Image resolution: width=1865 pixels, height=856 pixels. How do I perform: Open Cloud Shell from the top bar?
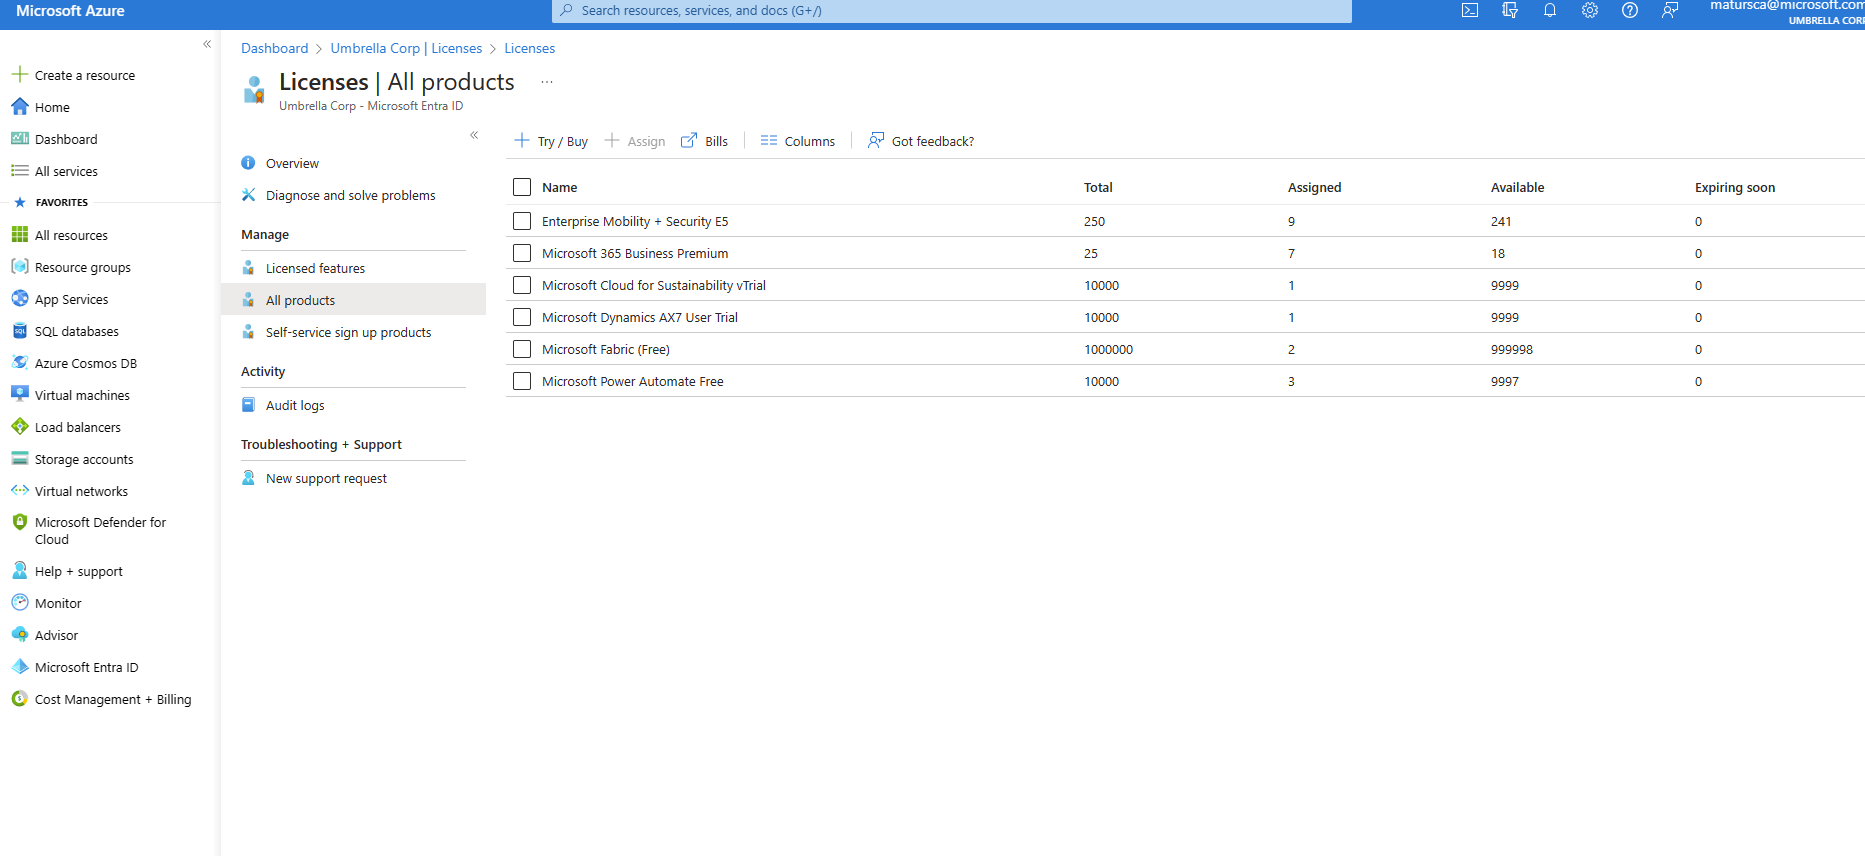pos(1470,11)
